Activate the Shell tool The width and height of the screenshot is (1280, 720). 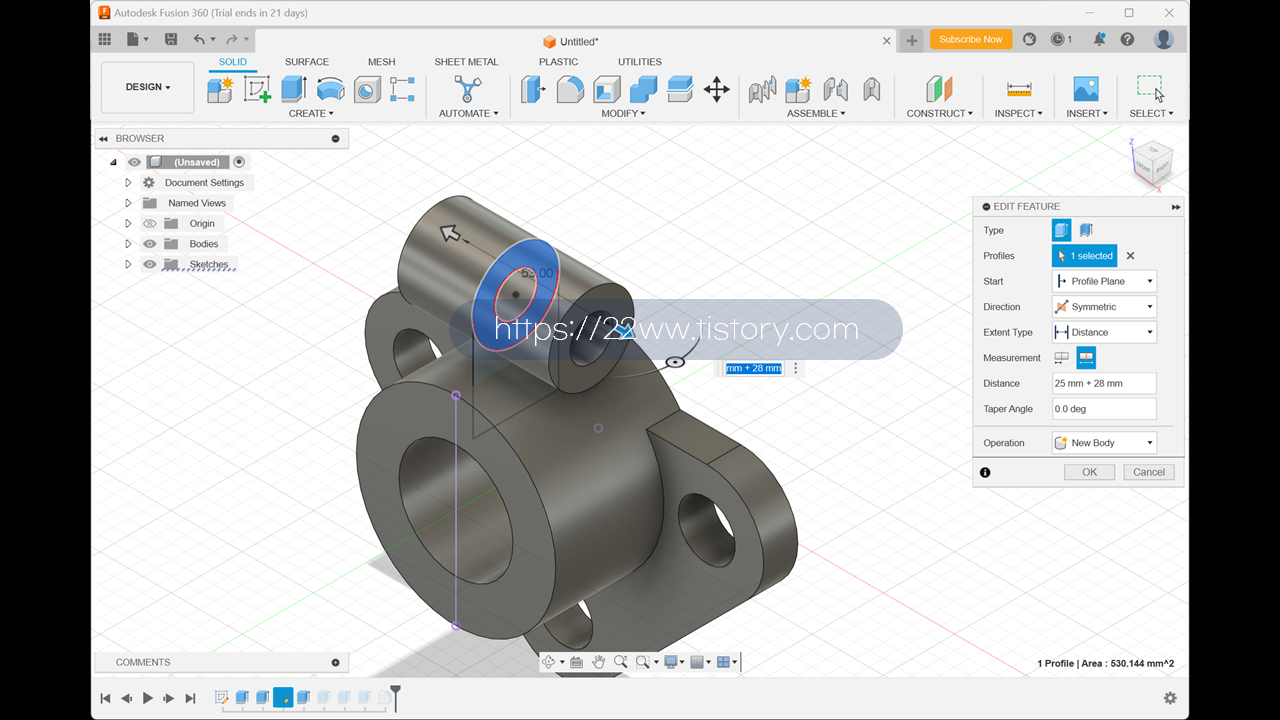606,89
